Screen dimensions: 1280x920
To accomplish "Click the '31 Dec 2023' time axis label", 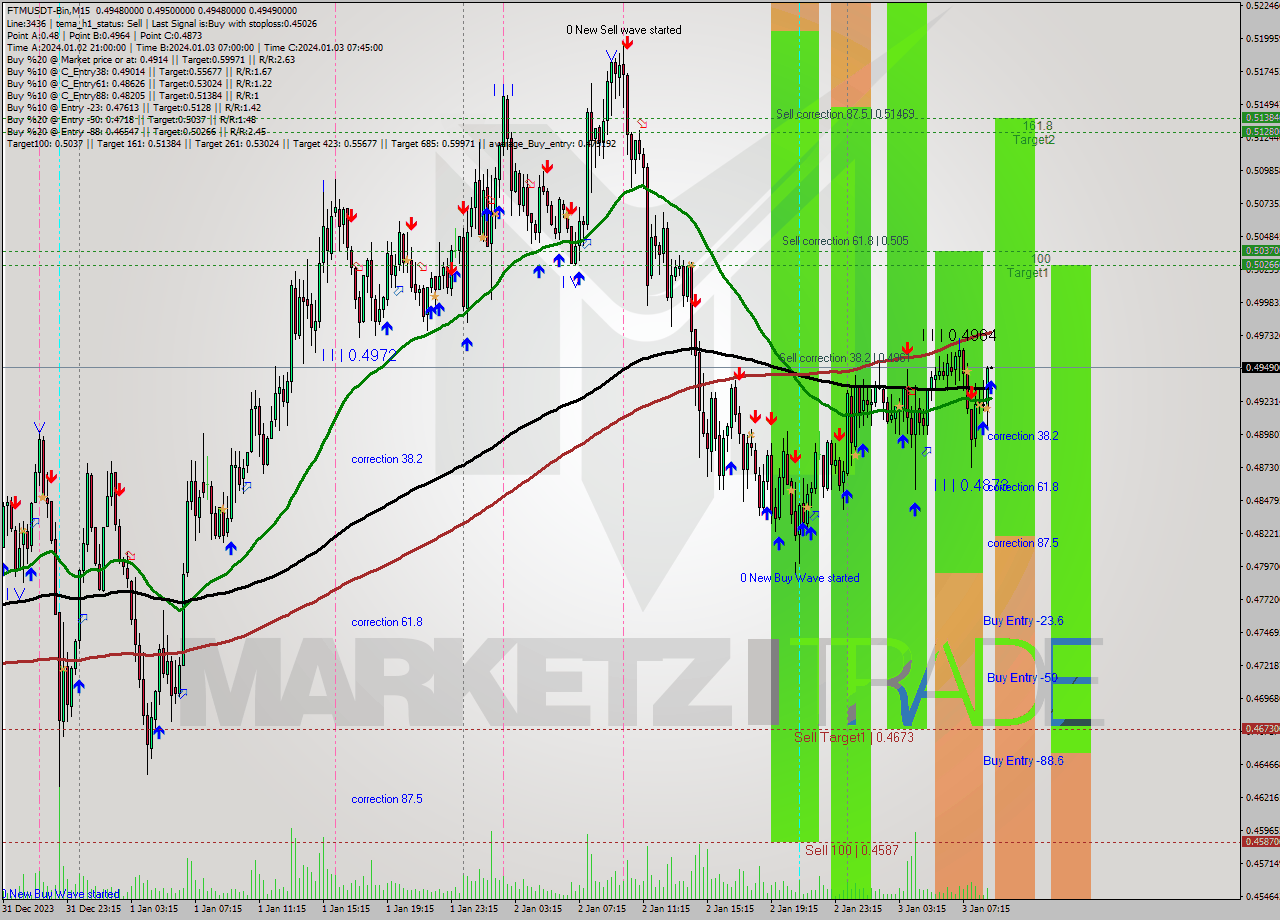I will (28, 909).
